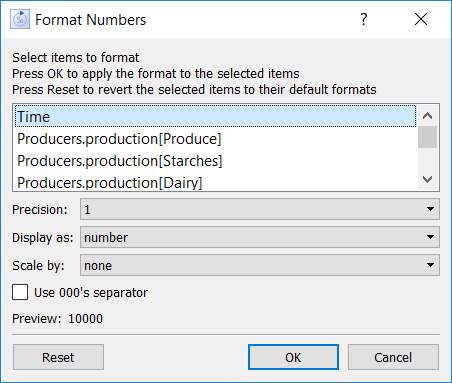
Task: Click the Precision combo box showing 1
Action: point(260,209)
